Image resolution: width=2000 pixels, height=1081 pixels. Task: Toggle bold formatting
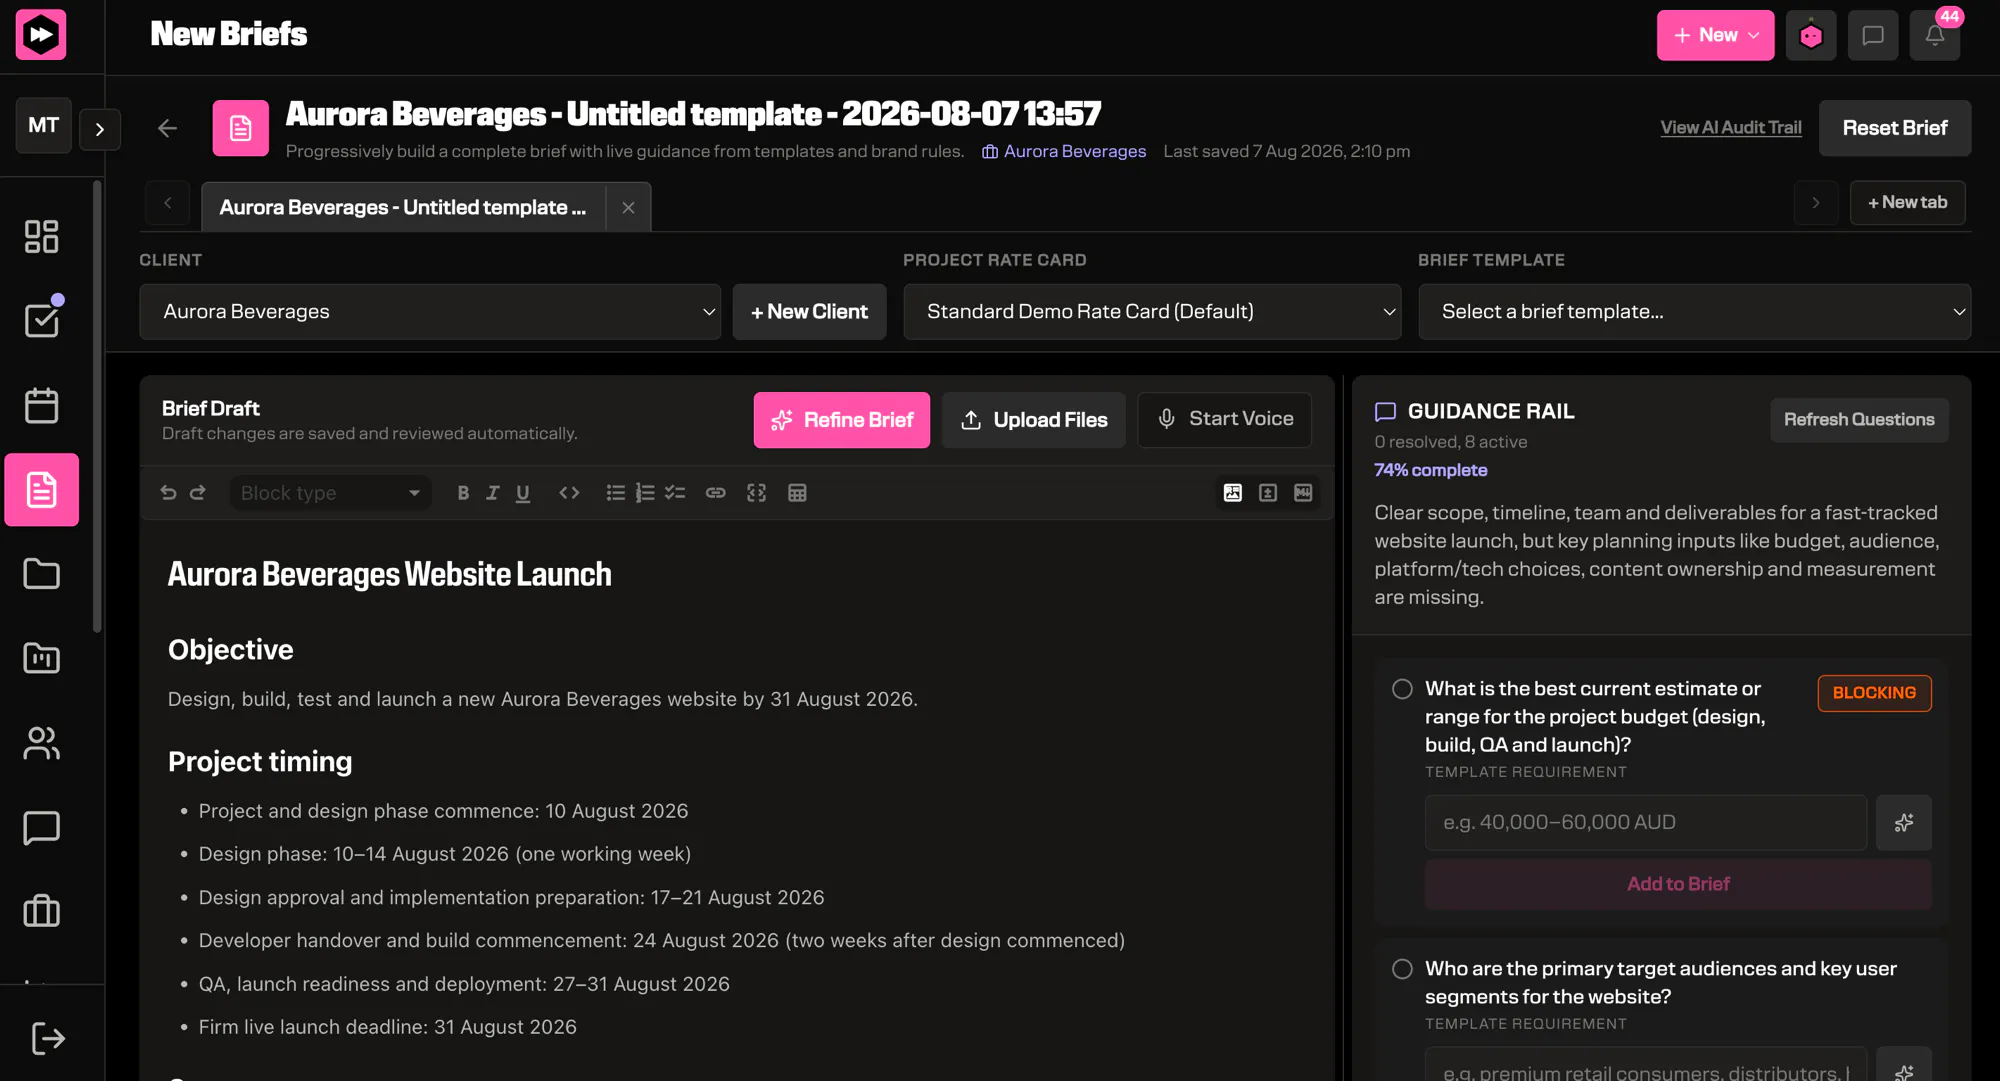click(x=463, y=493)
